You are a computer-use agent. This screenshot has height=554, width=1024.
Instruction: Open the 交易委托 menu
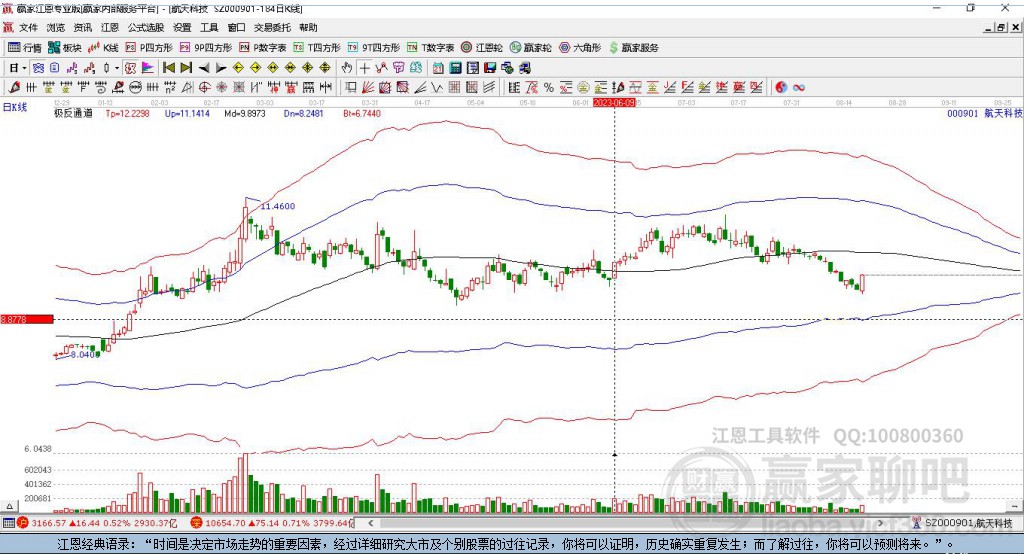click(272, 27)
